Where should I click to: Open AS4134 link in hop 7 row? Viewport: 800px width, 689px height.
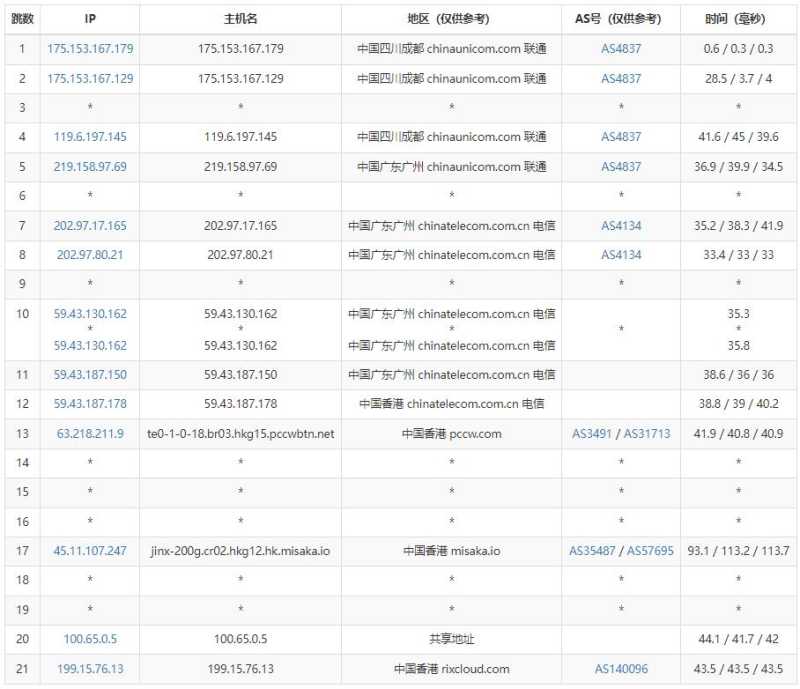621,226
